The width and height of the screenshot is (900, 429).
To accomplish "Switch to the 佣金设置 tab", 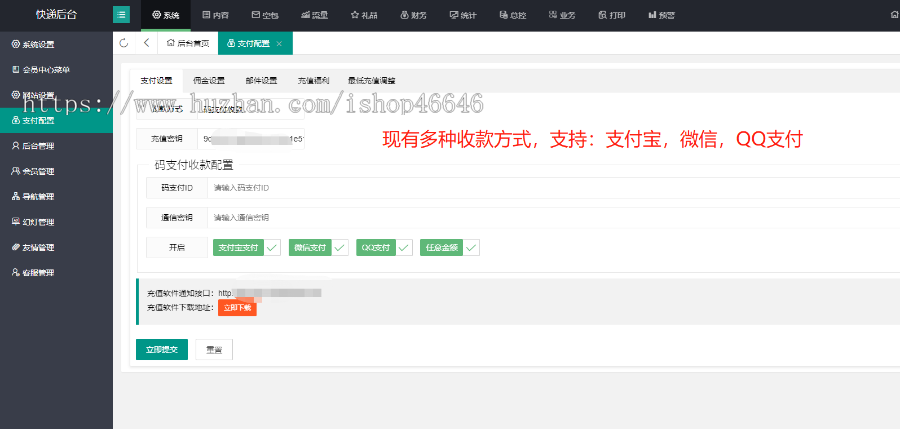I will [209, 81].
